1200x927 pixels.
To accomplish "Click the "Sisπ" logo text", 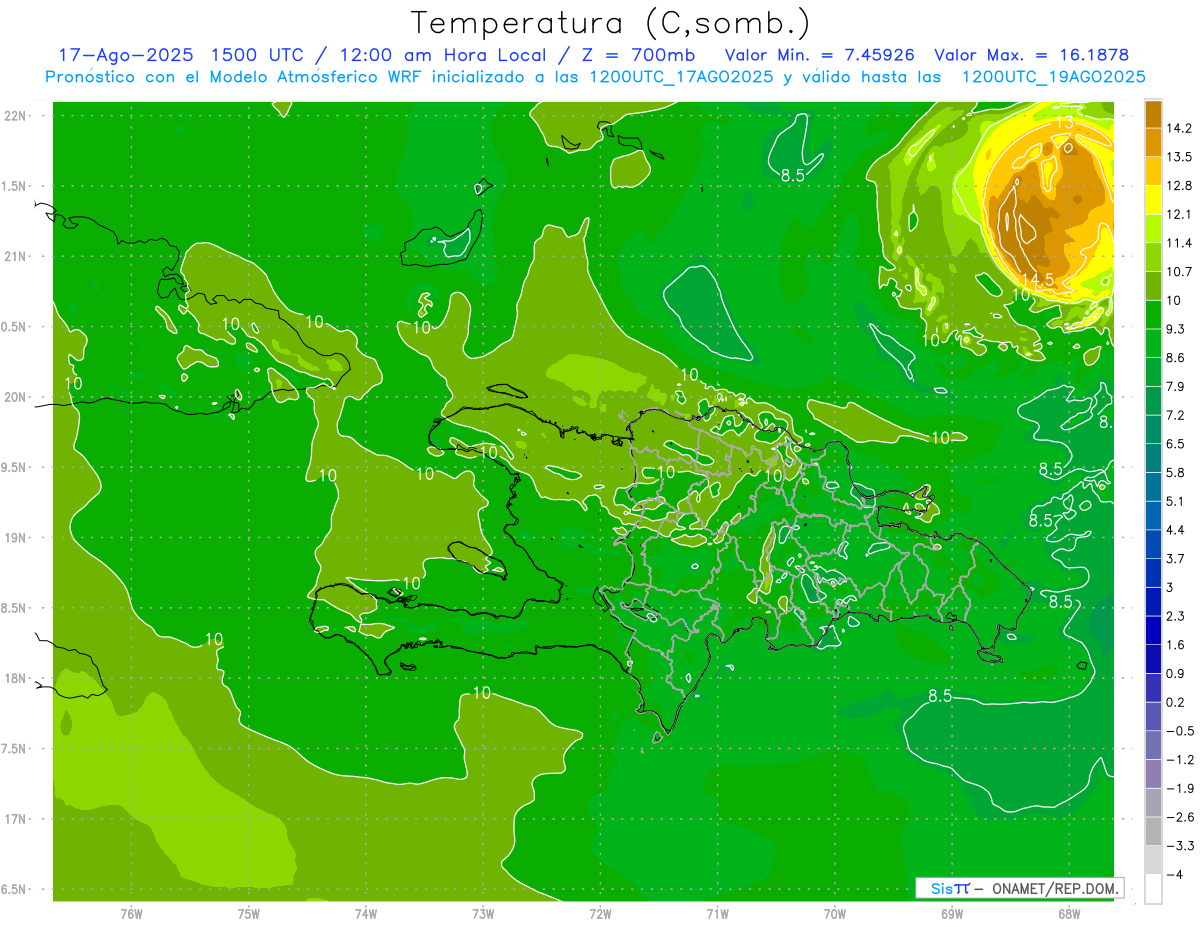I will [x=950, y=888].
